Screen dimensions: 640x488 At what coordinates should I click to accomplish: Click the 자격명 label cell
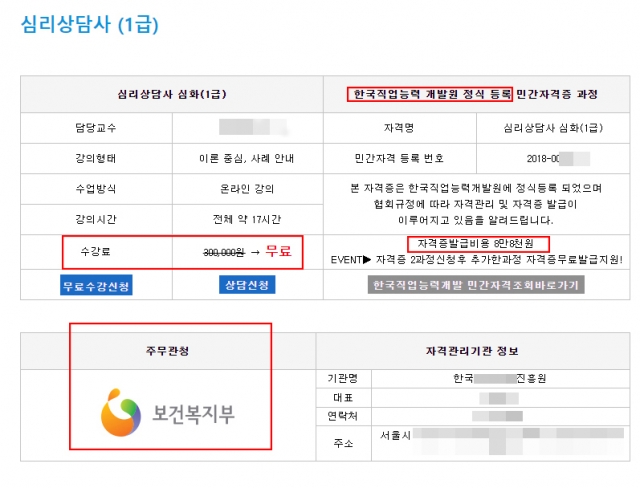[x=400, y=128]
